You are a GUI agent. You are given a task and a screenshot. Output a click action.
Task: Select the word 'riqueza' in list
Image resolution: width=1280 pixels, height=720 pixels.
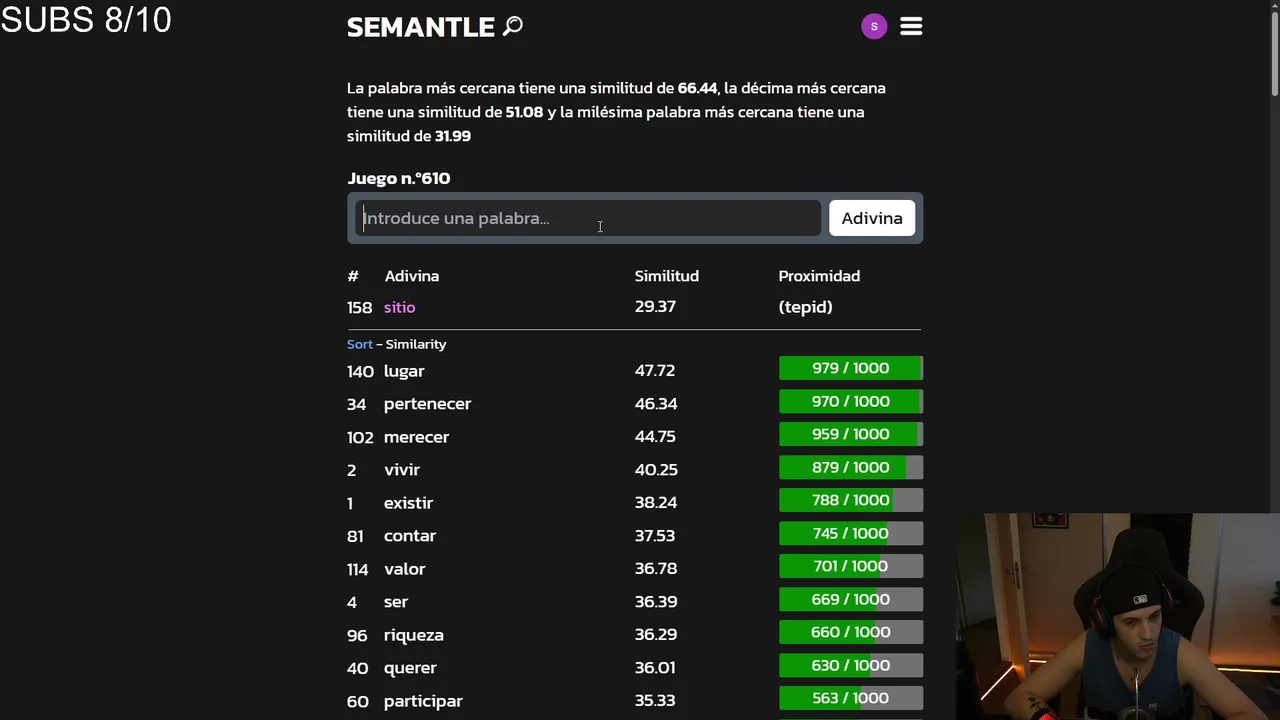coord(413,635)
